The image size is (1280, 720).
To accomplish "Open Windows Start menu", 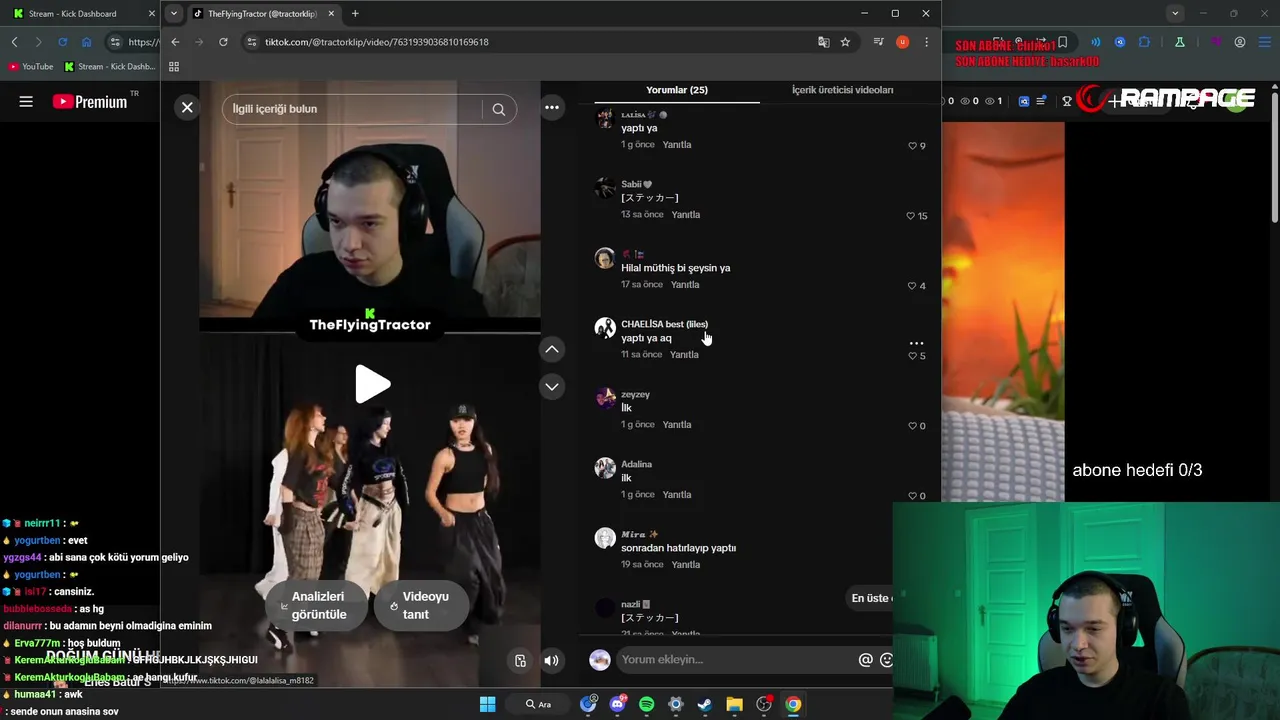I will (x=487, y=704).
